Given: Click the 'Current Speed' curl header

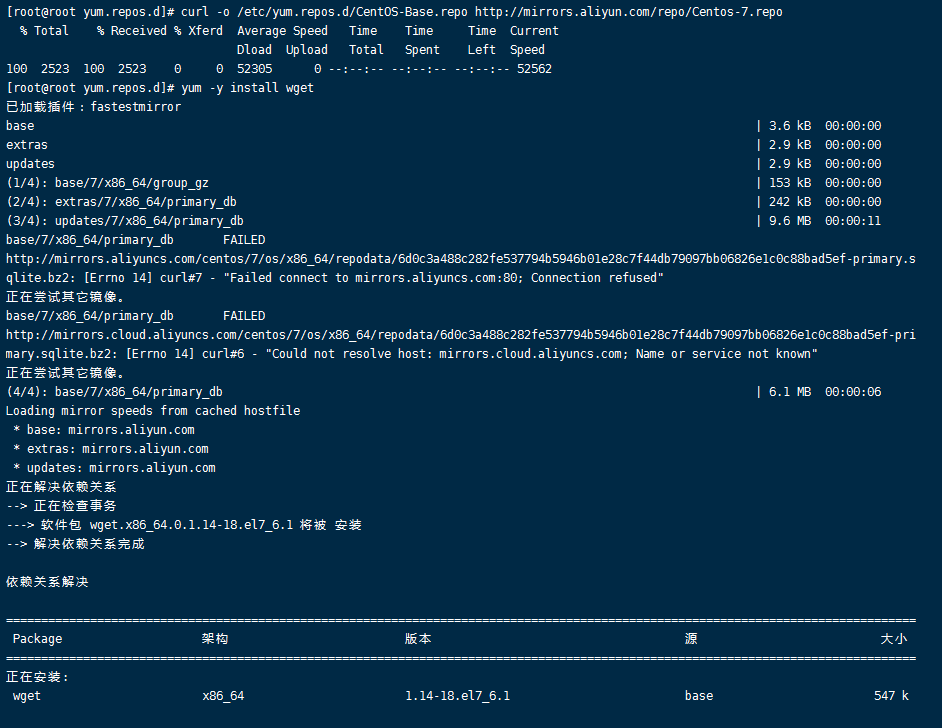Looking at the screenshot, I should pyautogui.click(x=534, y=40).
